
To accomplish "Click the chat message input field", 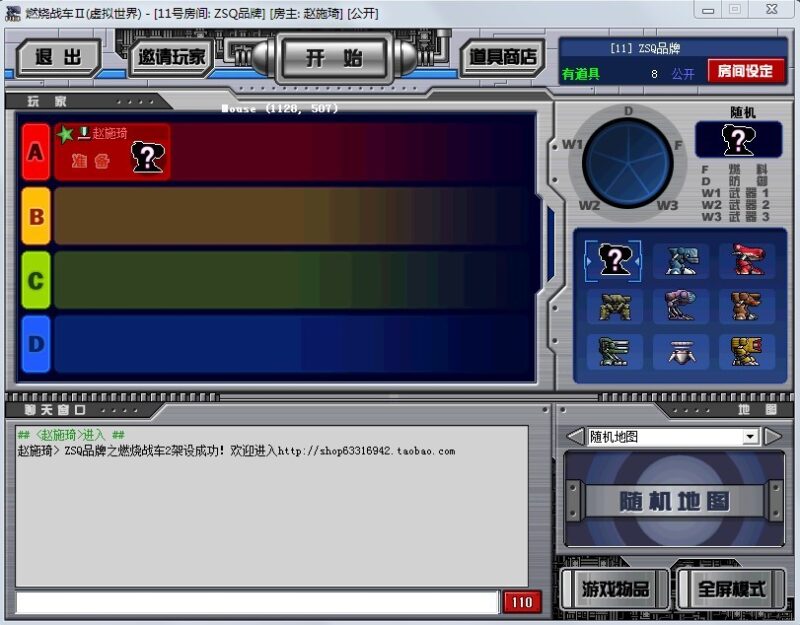I will tap(257, 602).
